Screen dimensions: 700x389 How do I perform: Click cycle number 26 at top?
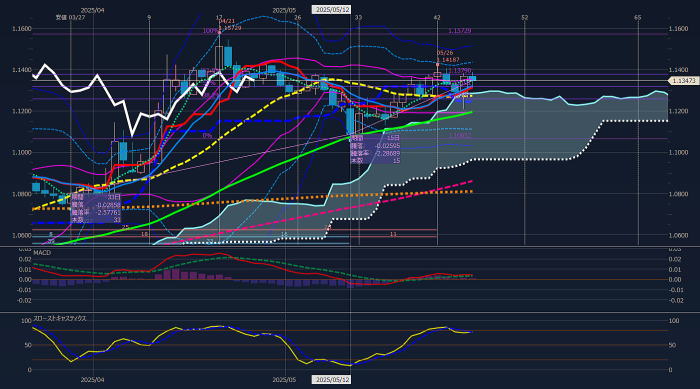pos(298,17)
